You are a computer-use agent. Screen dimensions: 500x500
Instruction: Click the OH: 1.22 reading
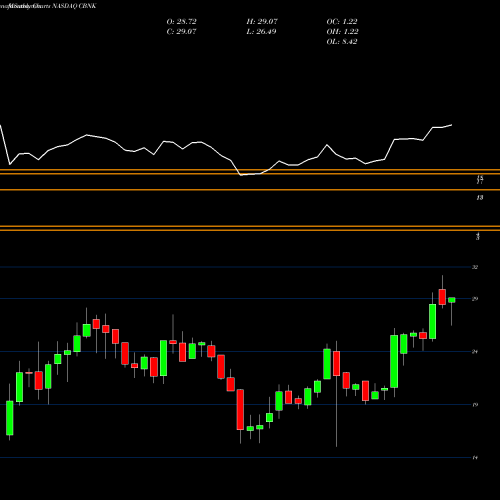[342, 32]
